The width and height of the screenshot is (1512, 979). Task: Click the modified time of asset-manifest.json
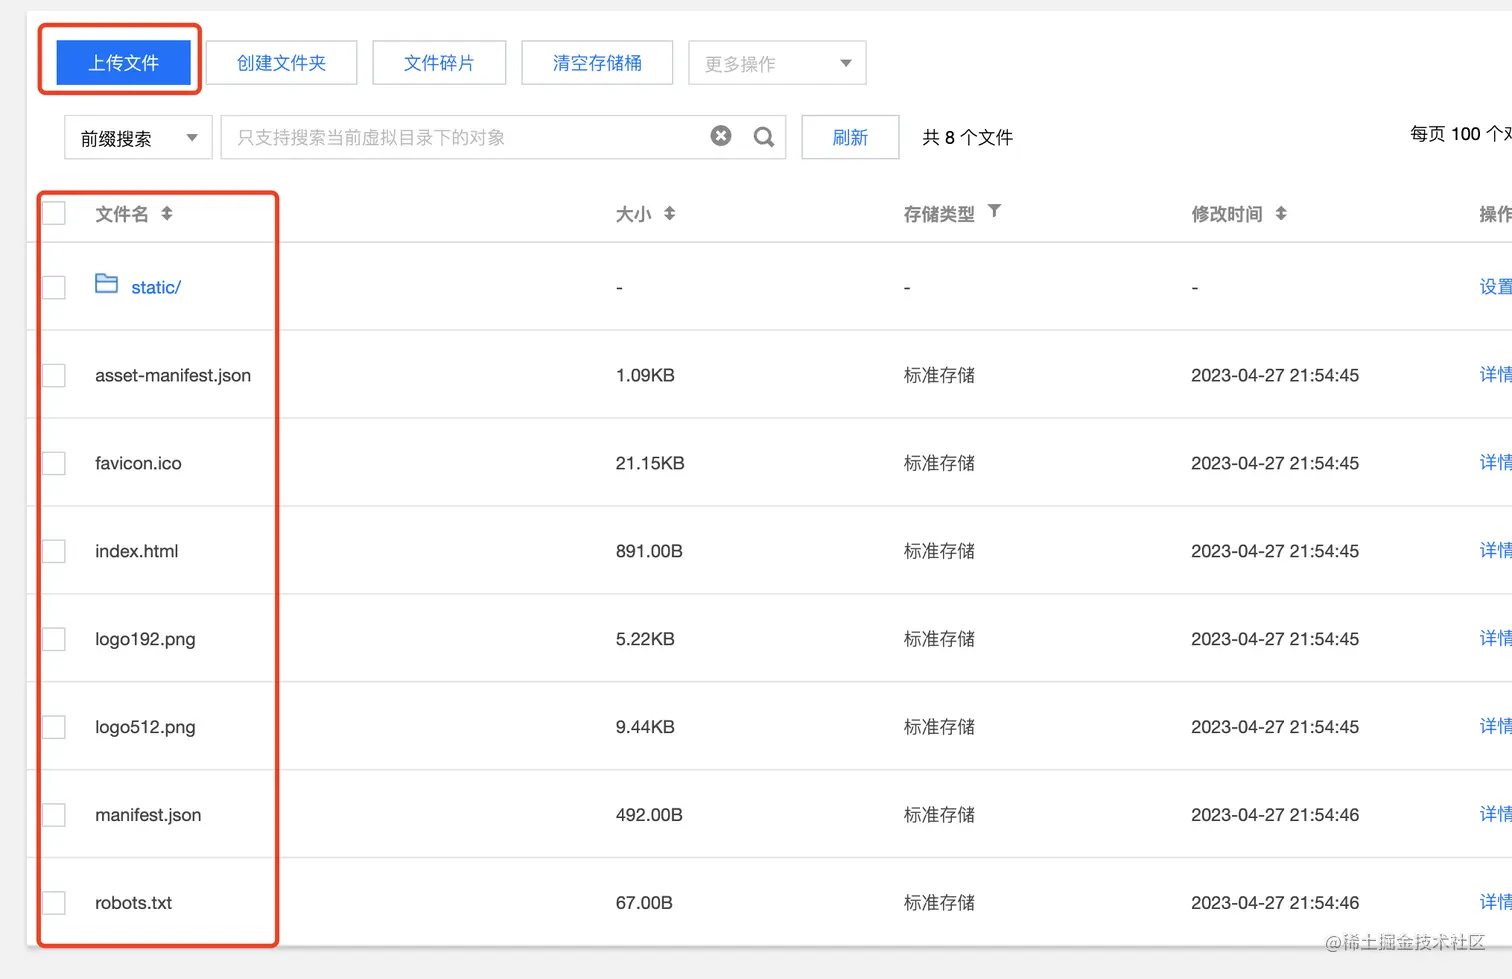[1275, 375]
